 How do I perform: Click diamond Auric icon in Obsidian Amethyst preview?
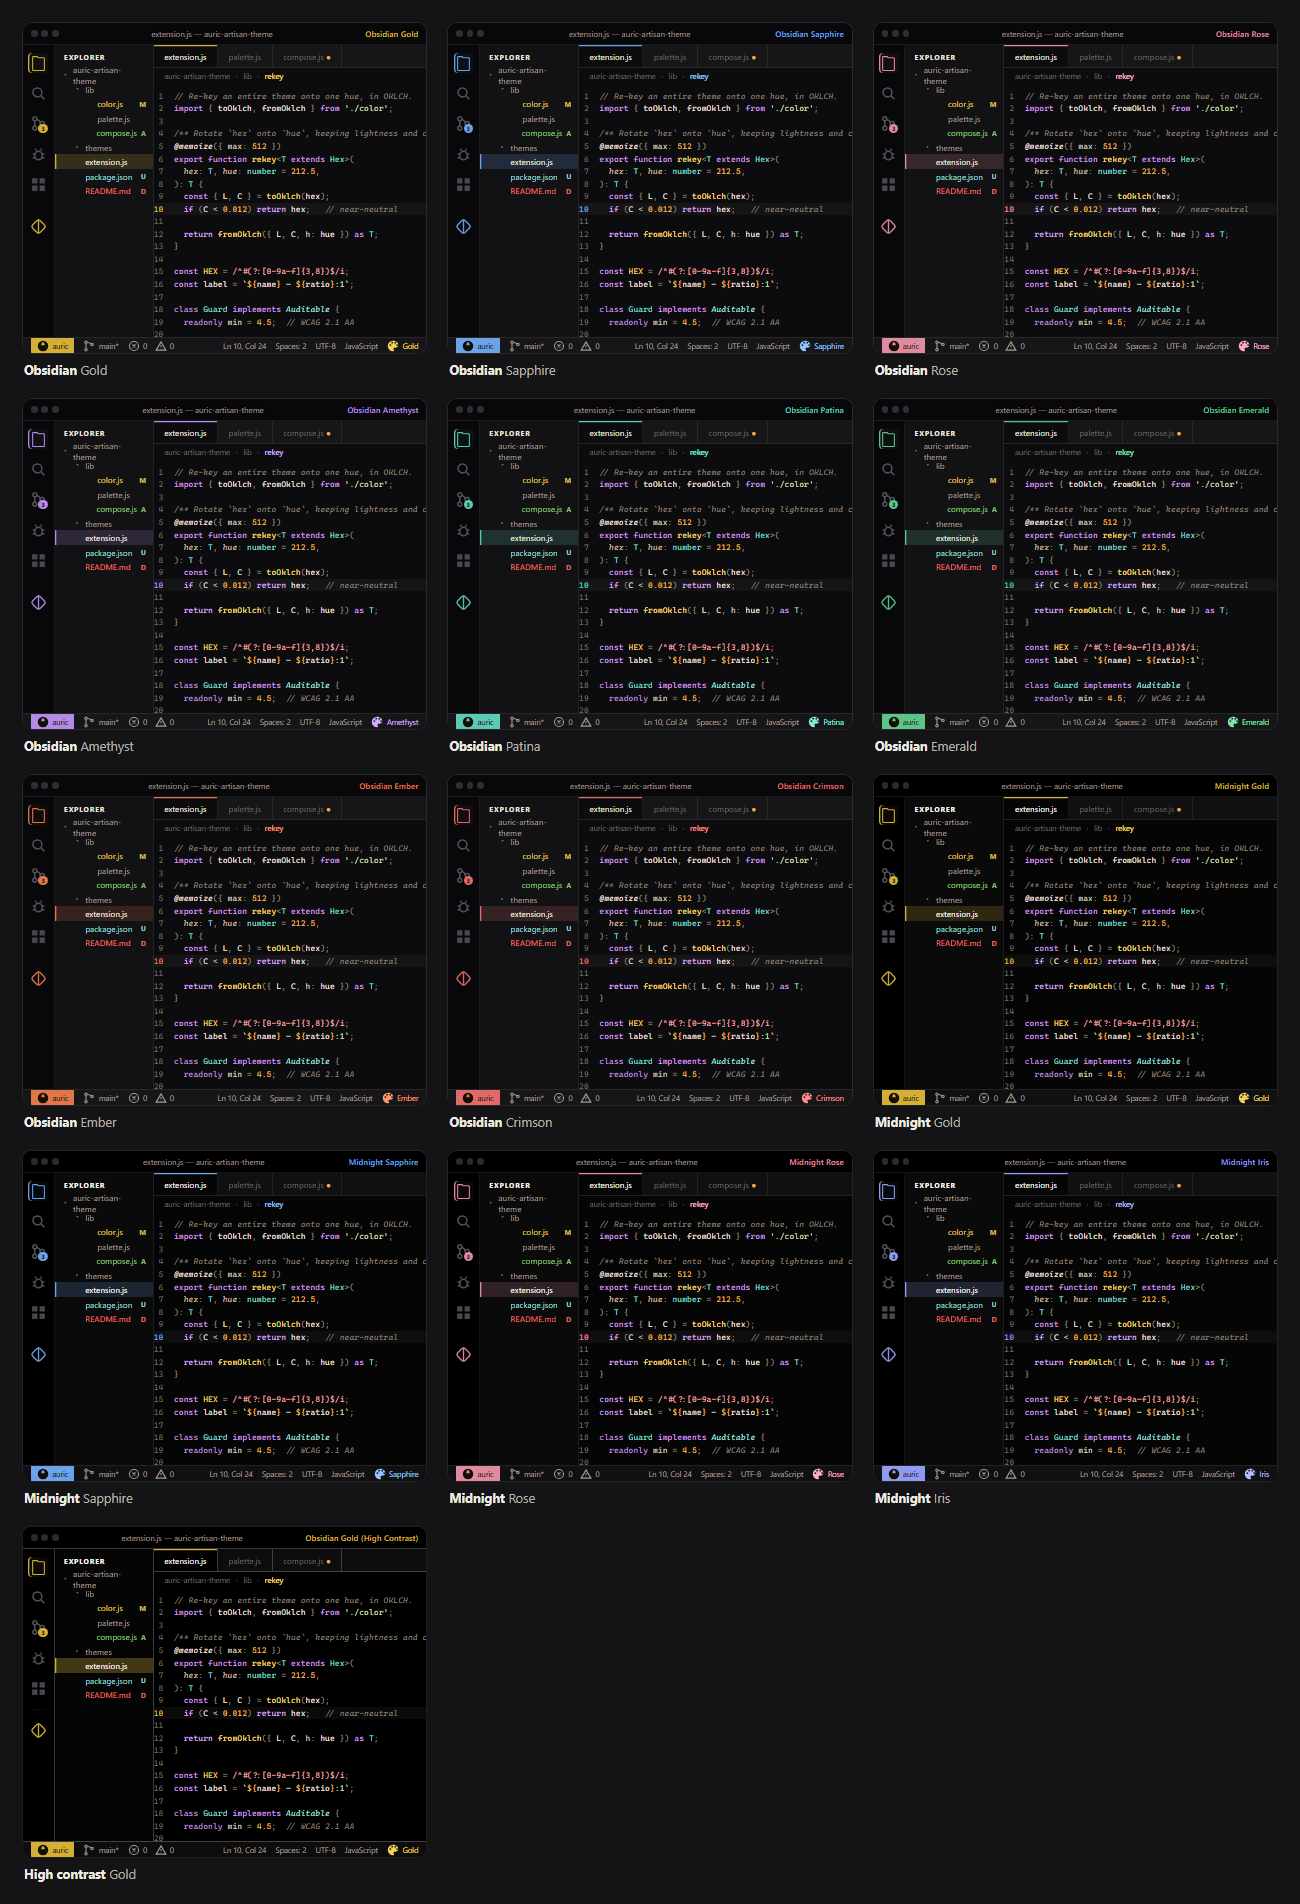tap(38, 603)
